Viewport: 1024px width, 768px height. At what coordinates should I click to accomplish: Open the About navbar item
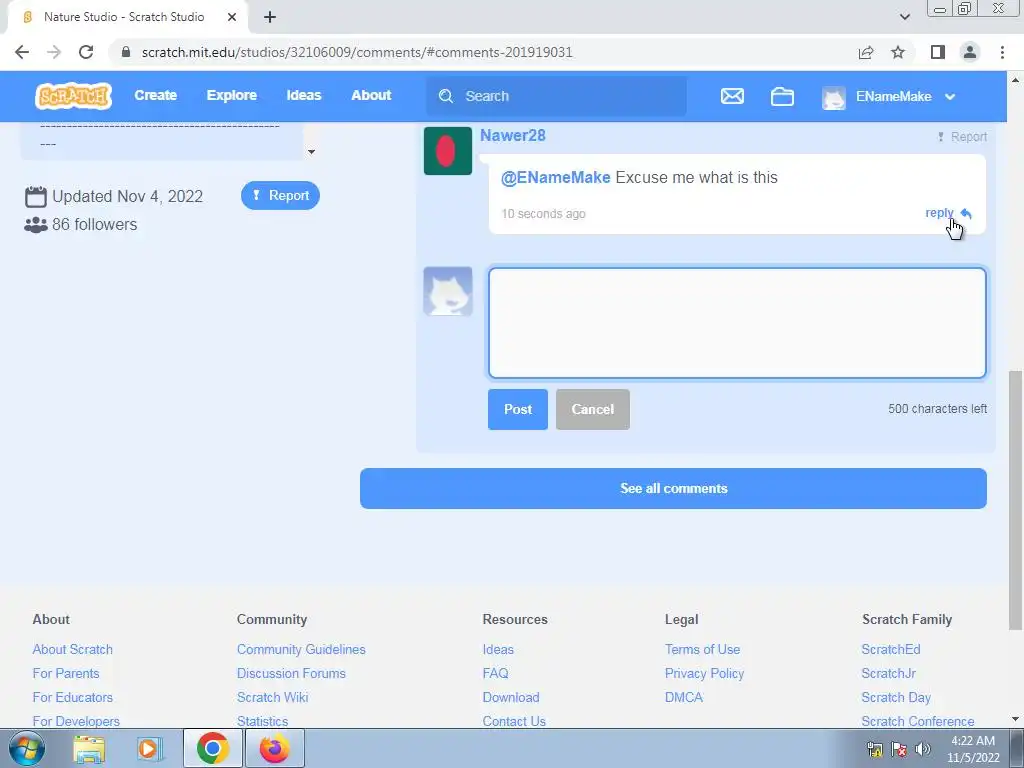[x=372, y=95]
